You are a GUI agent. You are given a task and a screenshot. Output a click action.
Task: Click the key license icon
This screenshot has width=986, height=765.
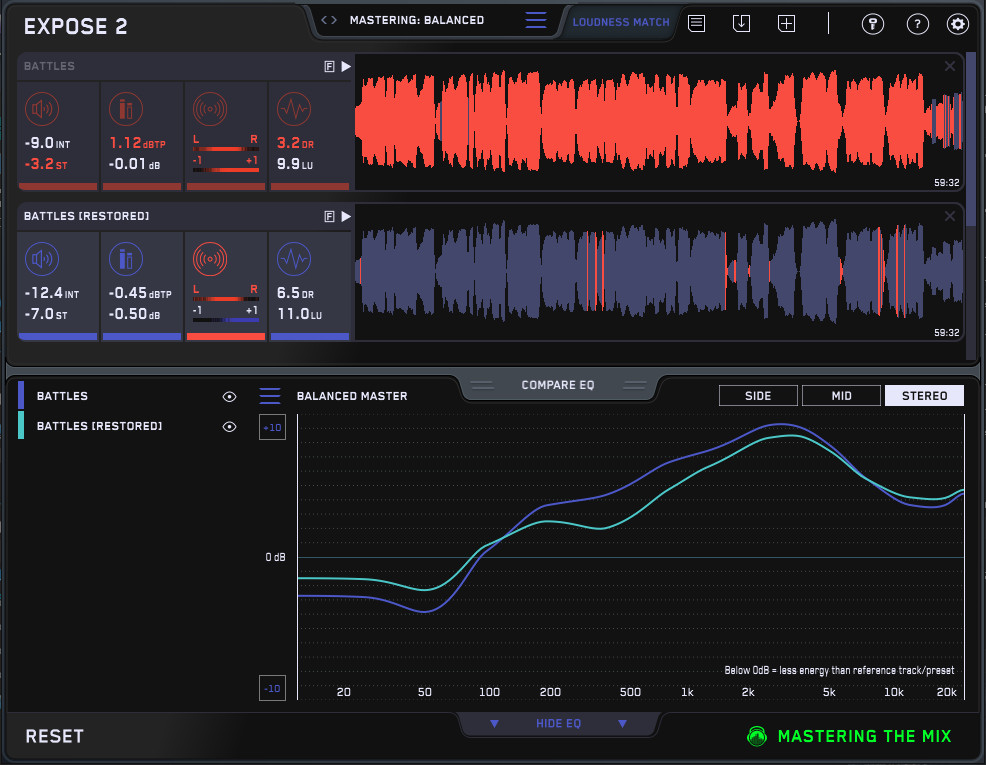point(871,24)
